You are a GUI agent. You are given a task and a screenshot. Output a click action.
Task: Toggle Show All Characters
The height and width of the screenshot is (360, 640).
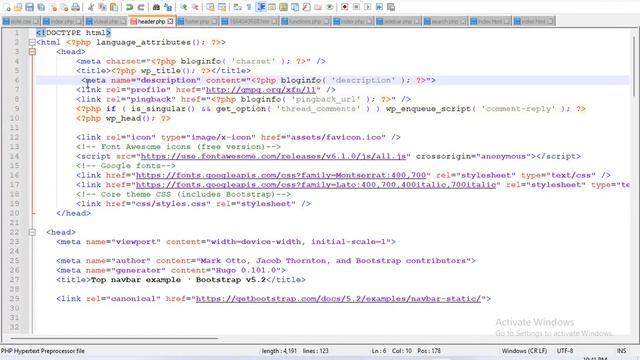click(249, 7)
